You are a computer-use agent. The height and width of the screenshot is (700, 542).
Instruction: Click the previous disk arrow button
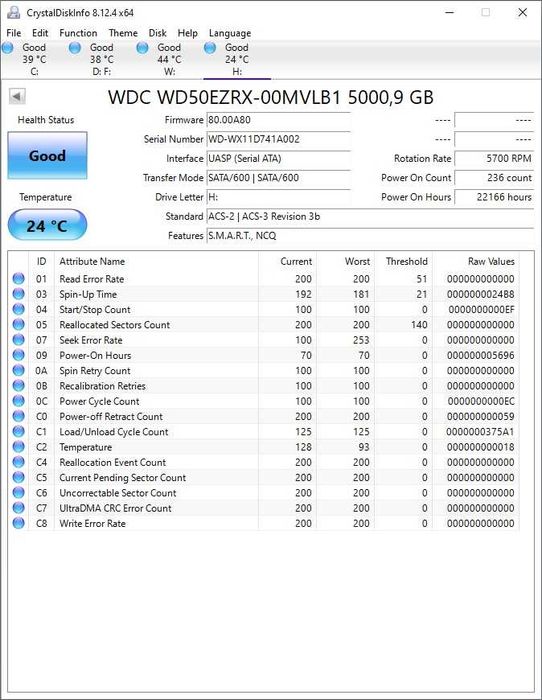[x=17, y=96]
